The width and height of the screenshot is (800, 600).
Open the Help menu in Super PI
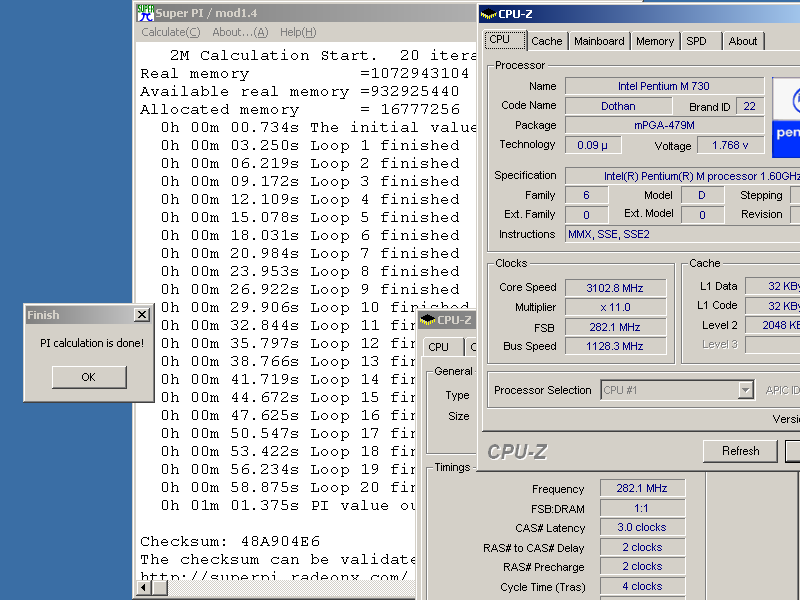(x=298, y=32)
